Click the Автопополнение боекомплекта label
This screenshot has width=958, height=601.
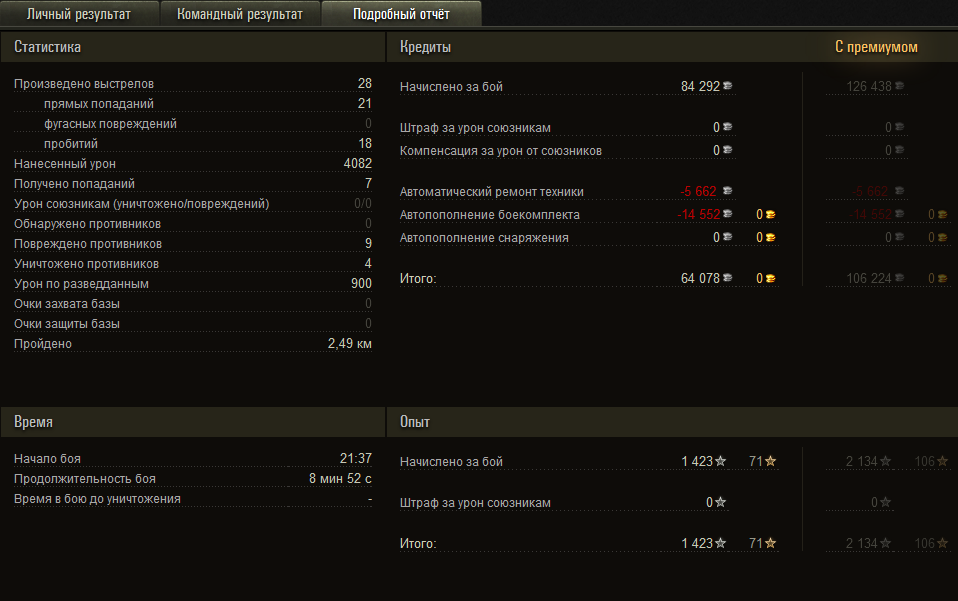[490, 215]
